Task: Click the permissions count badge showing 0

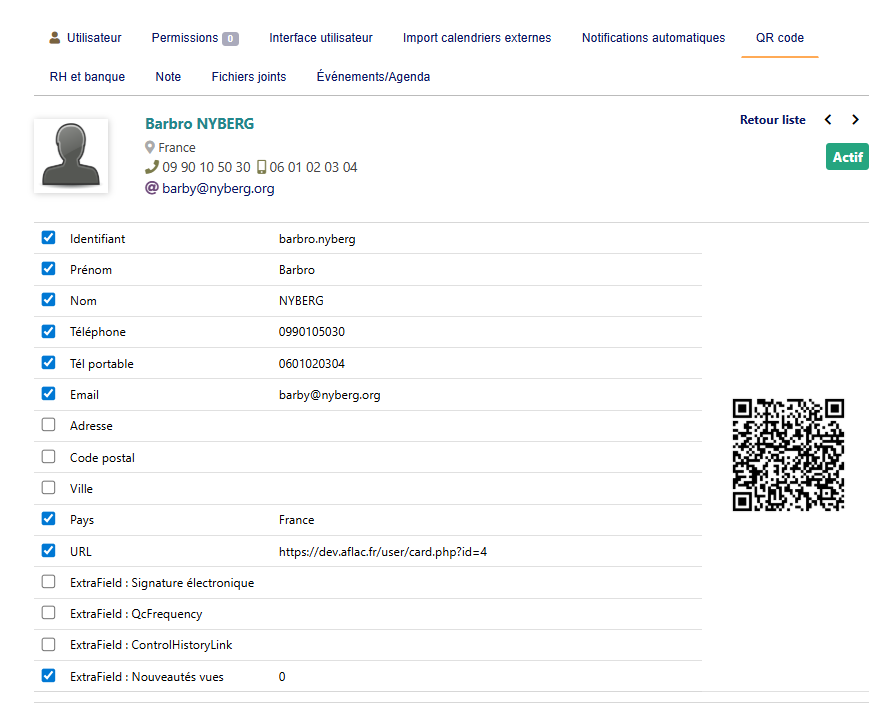Action: pyautogui.click(x=232, y=37)
